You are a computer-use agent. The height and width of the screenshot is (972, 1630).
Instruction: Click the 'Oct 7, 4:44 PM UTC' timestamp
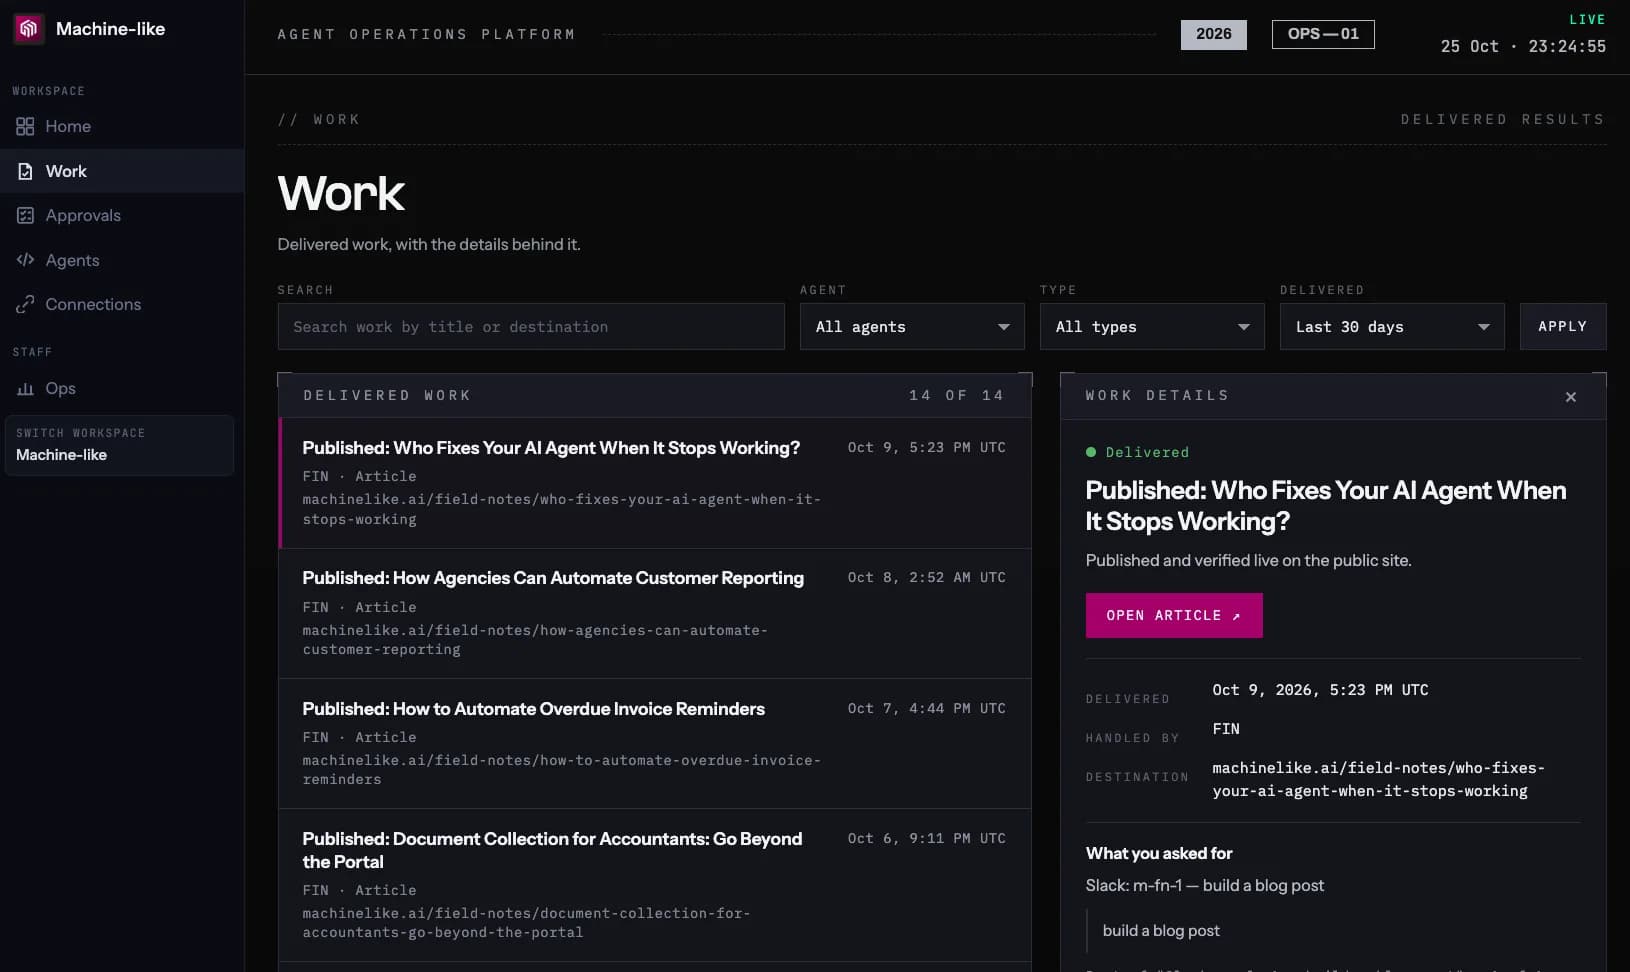point(926,708)
